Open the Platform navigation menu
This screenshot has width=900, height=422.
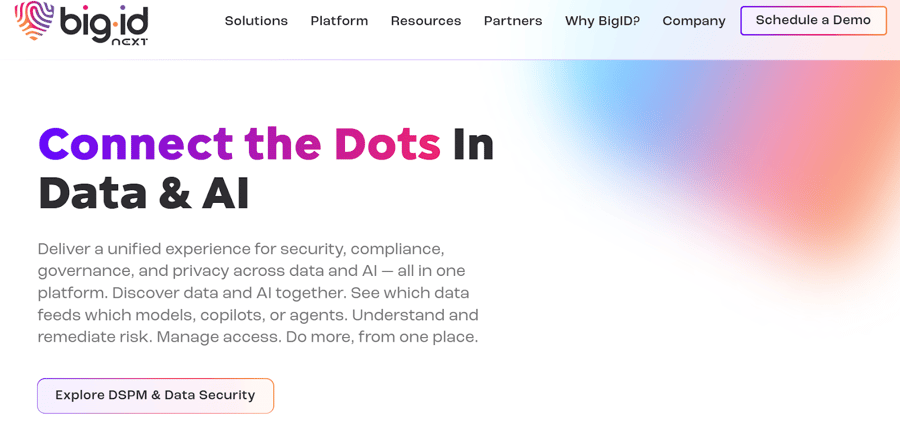tap(339, 21)
